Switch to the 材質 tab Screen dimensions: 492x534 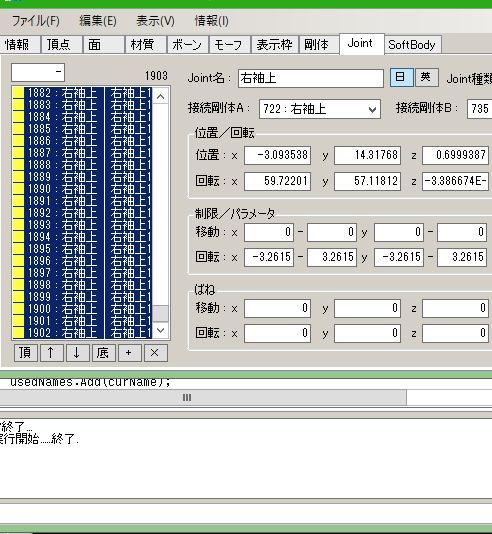point(145,44)
